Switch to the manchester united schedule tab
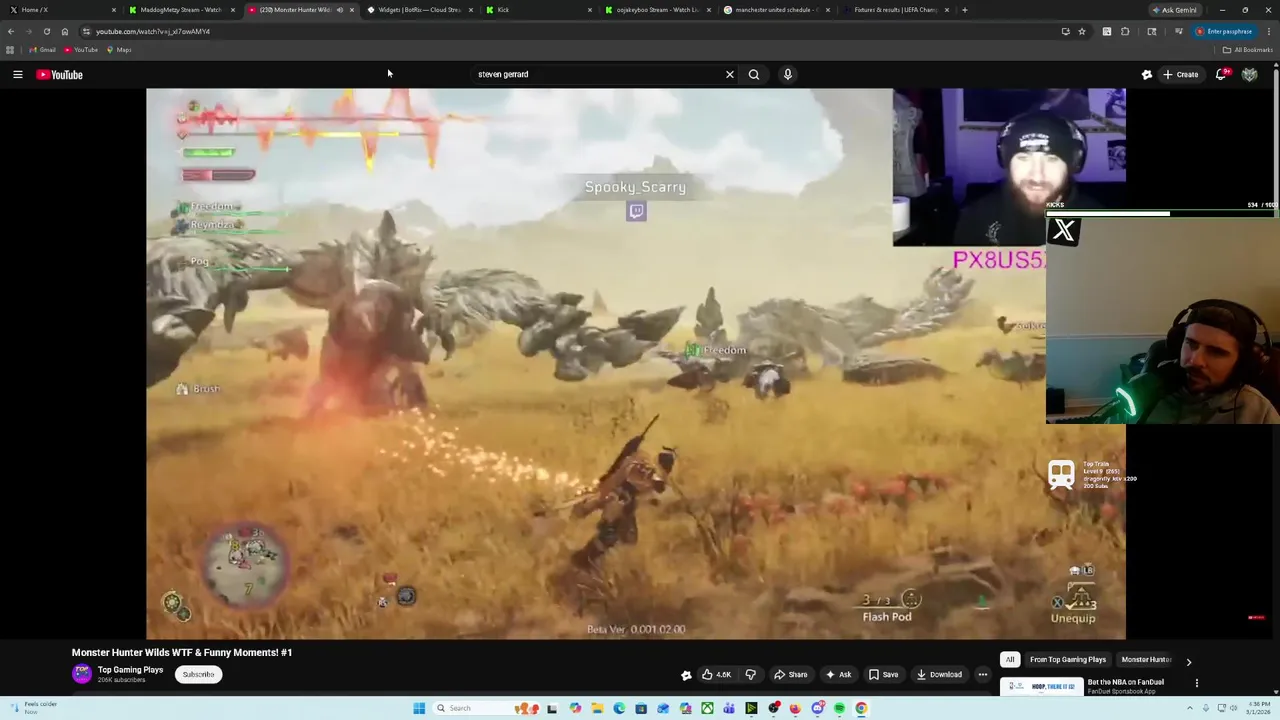 (x=777, y=10)
